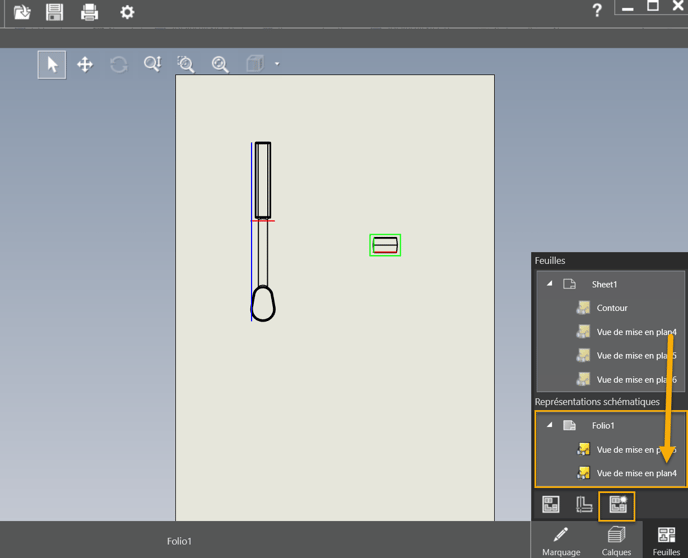
Task: Click the Sheet1 page icon
Action: 570,284
